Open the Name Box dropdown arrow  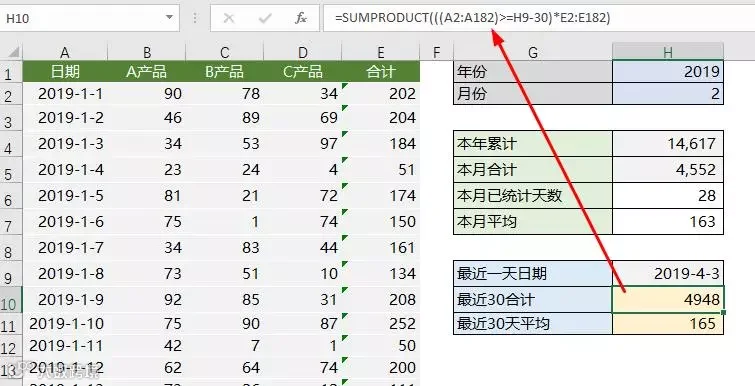(x=169, y=18)
